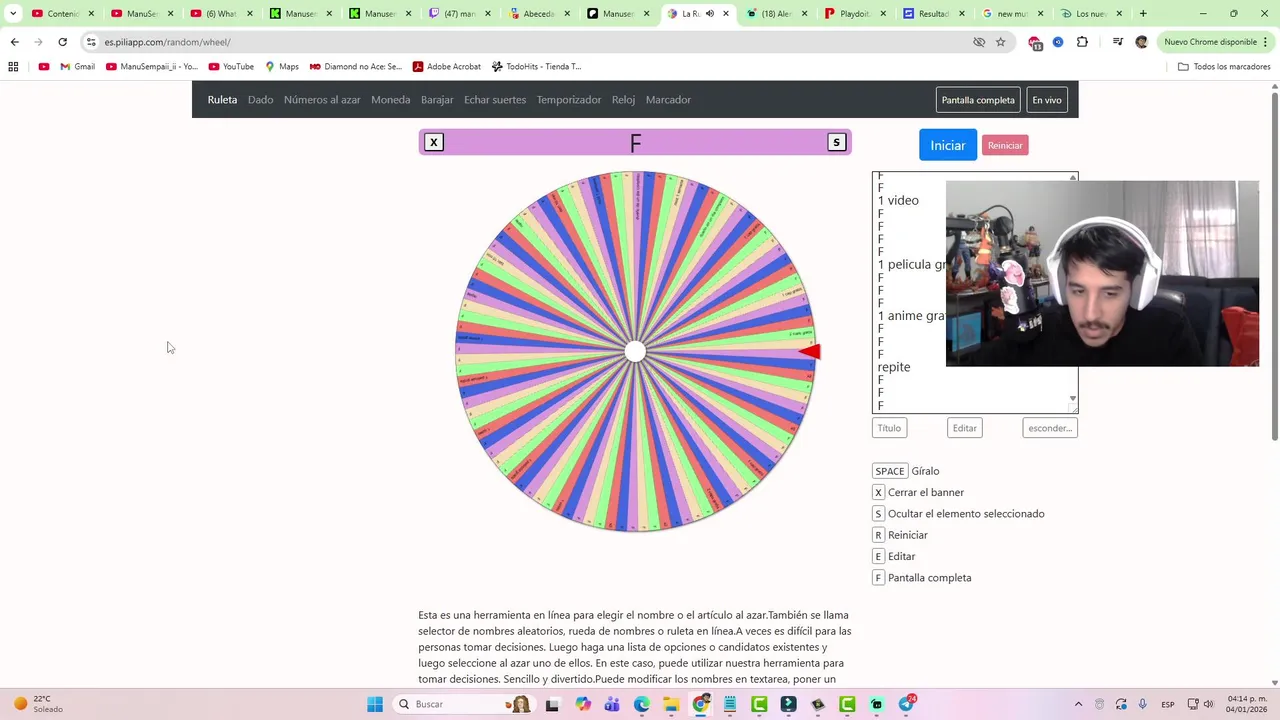1280x720 pixels.
Task: Open the YouTube bookmark
Action: [x=231, y=67]
